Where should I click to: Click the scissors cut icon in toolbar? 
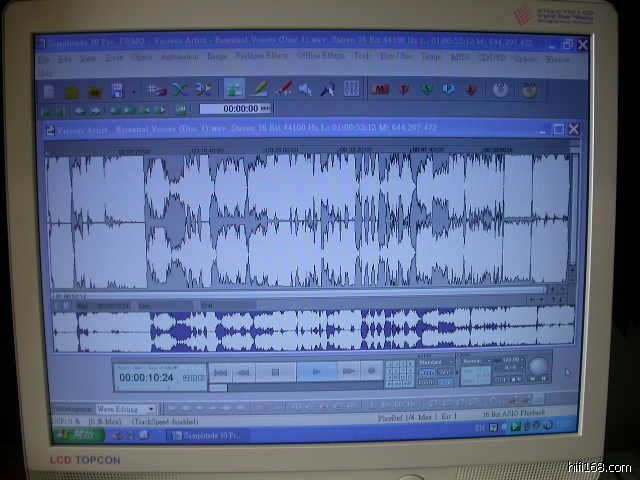pyautogui.click(x=179, y=89)
